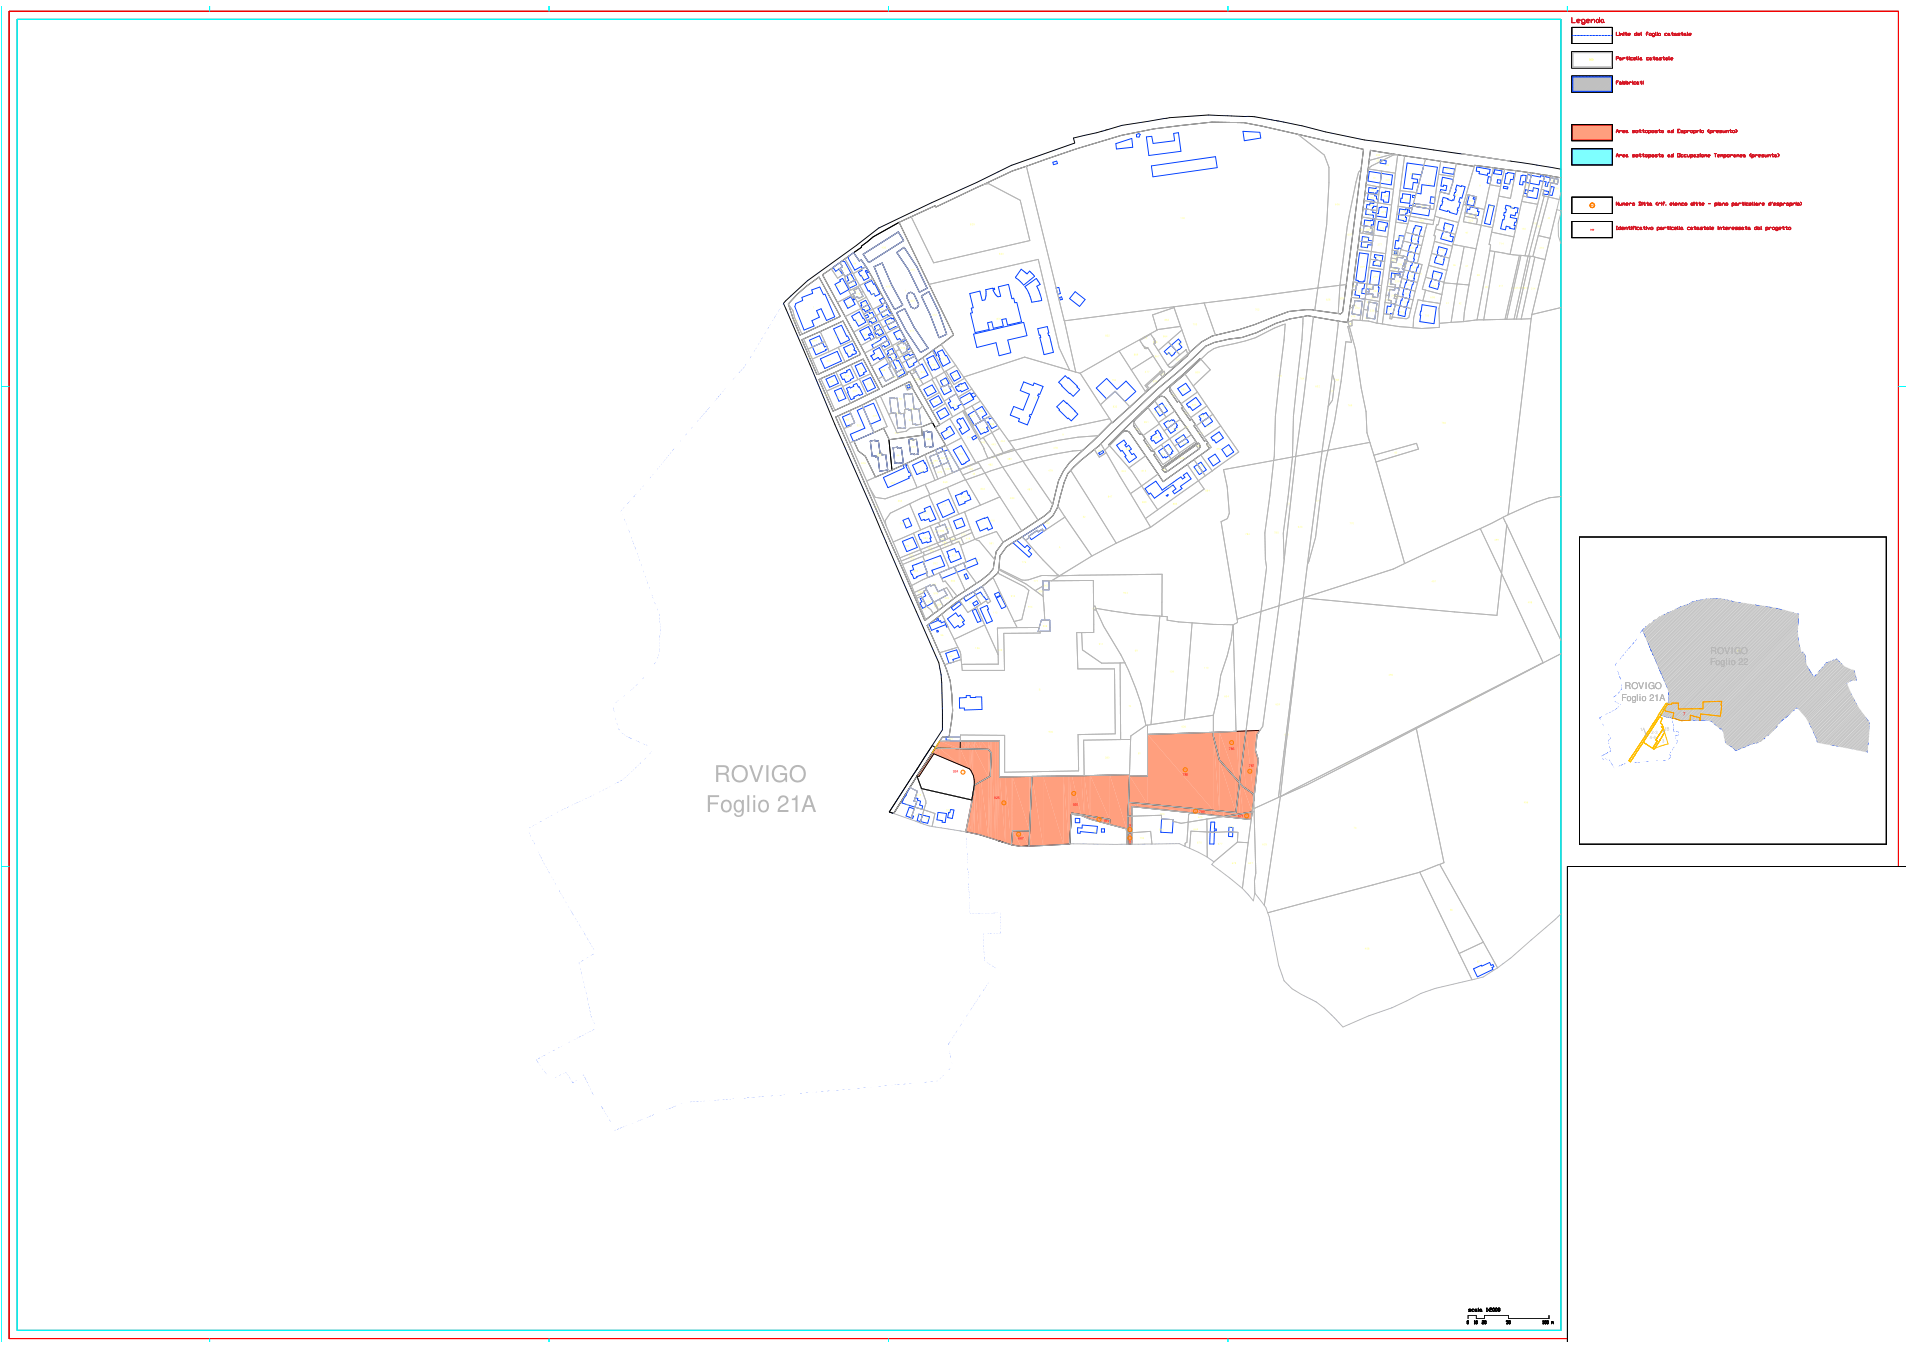Click the 'ROVIGO Foglio 22' label in overview map
1906x1348 pixels.
click(x=1729, y=656)
